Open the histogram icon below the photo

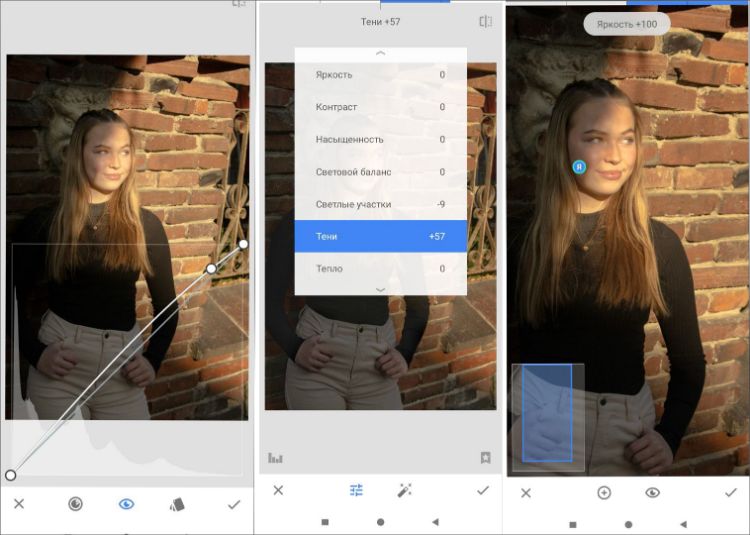[x=275, y=458]
